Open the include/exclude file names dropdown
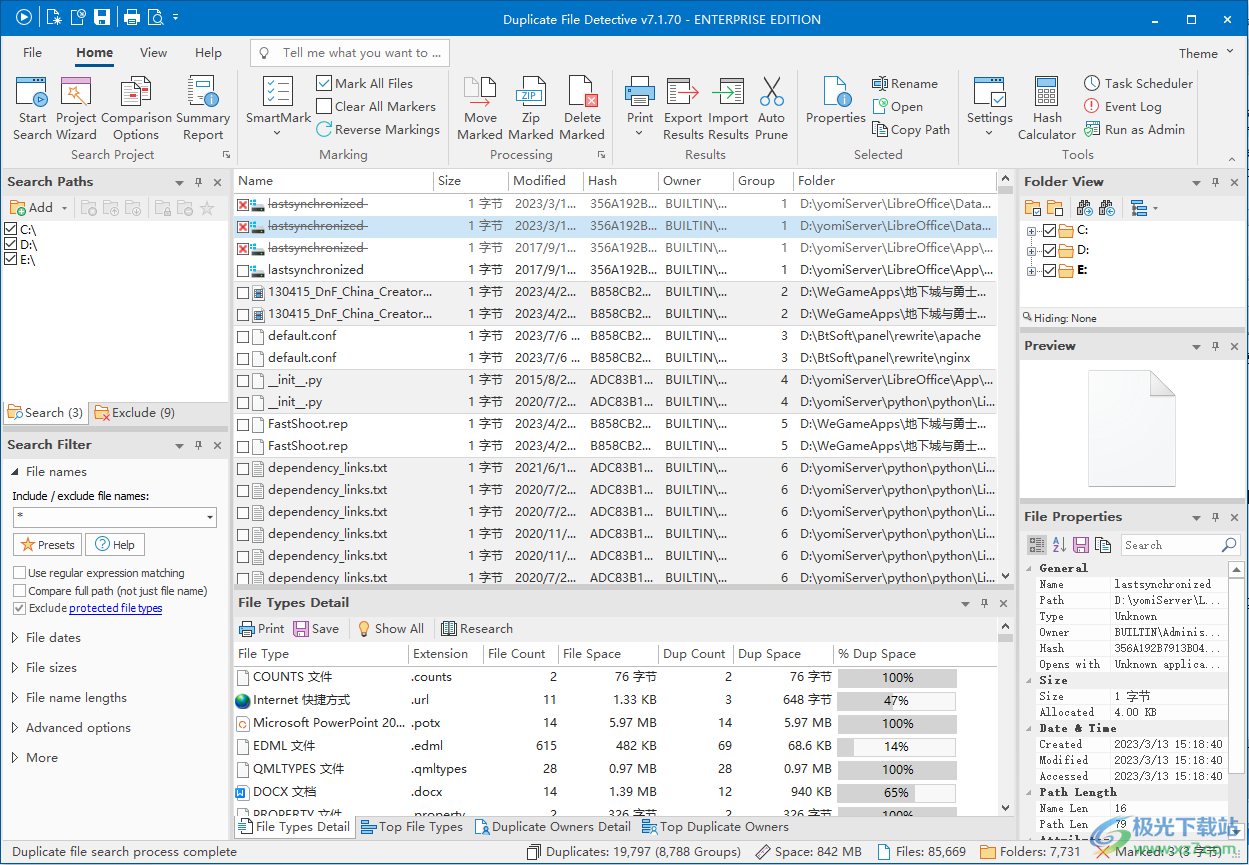The width and height of the screenshot is (1249, 865). coord(209,517)
